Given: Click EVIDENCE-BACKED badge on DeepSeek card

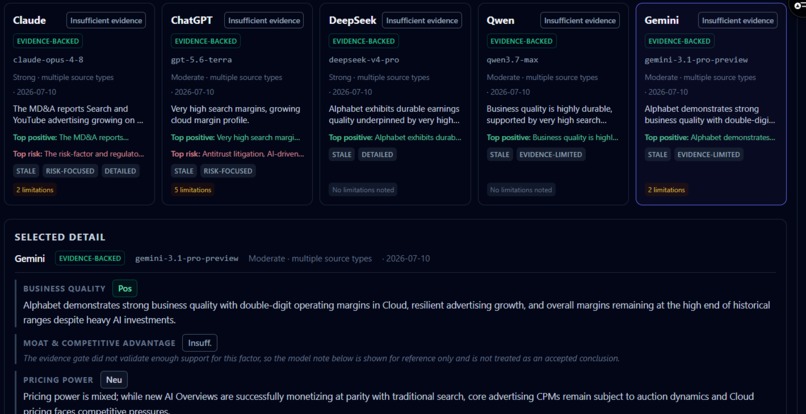Looking at the screenshot, I should [363, 41].
